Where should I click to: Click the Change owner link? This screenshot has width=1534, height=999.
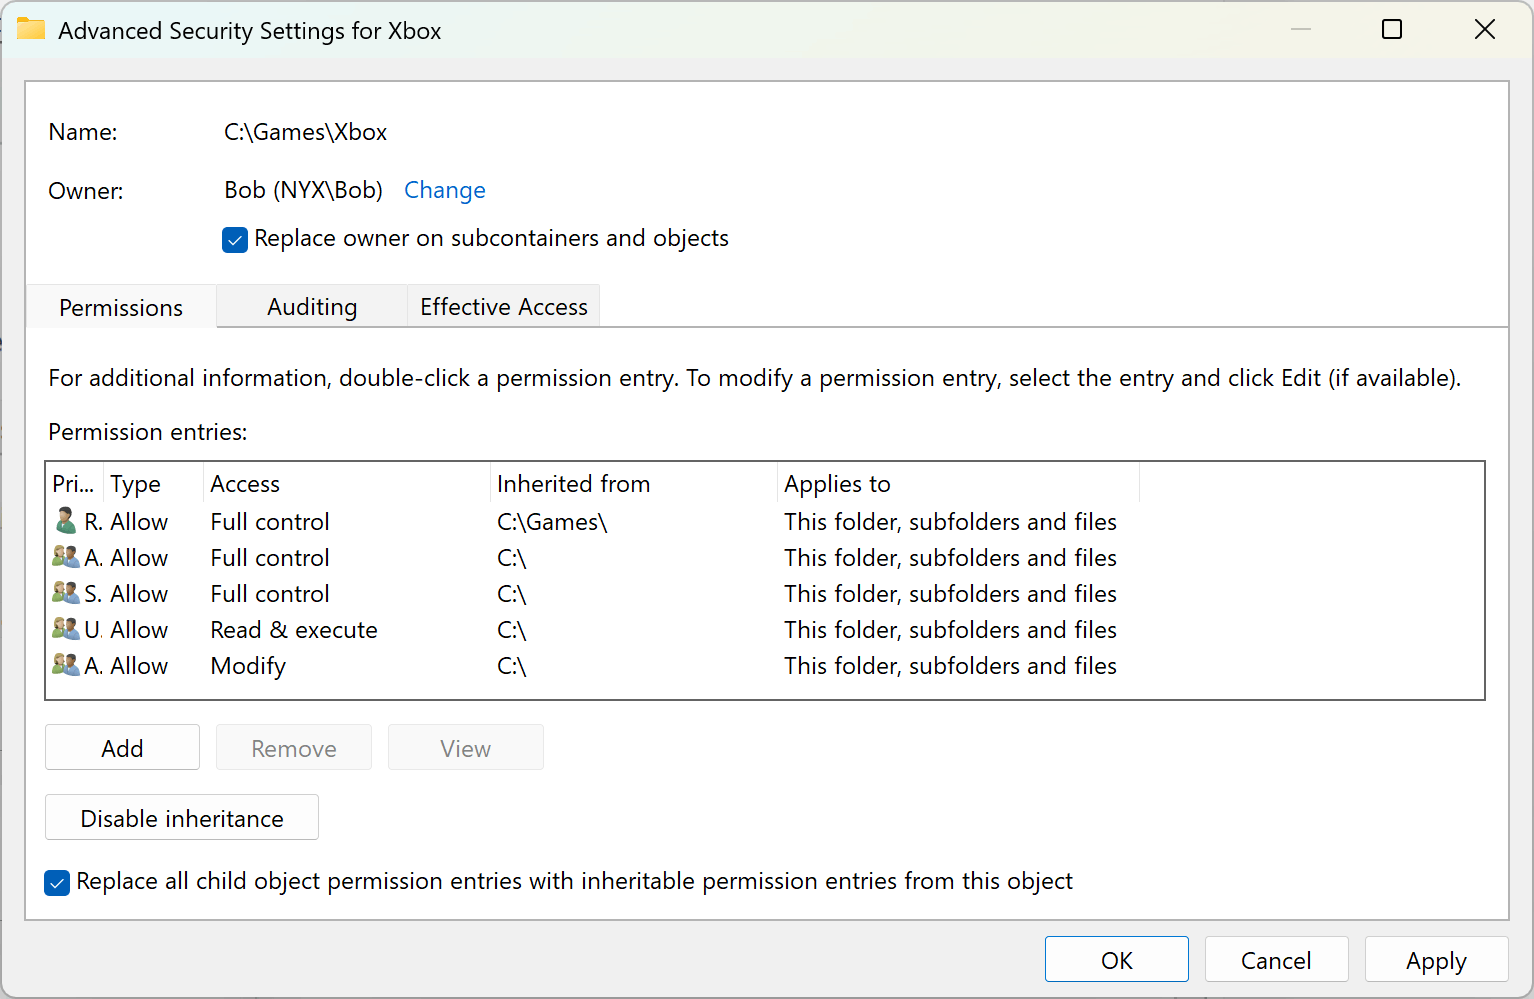(444, 190)
